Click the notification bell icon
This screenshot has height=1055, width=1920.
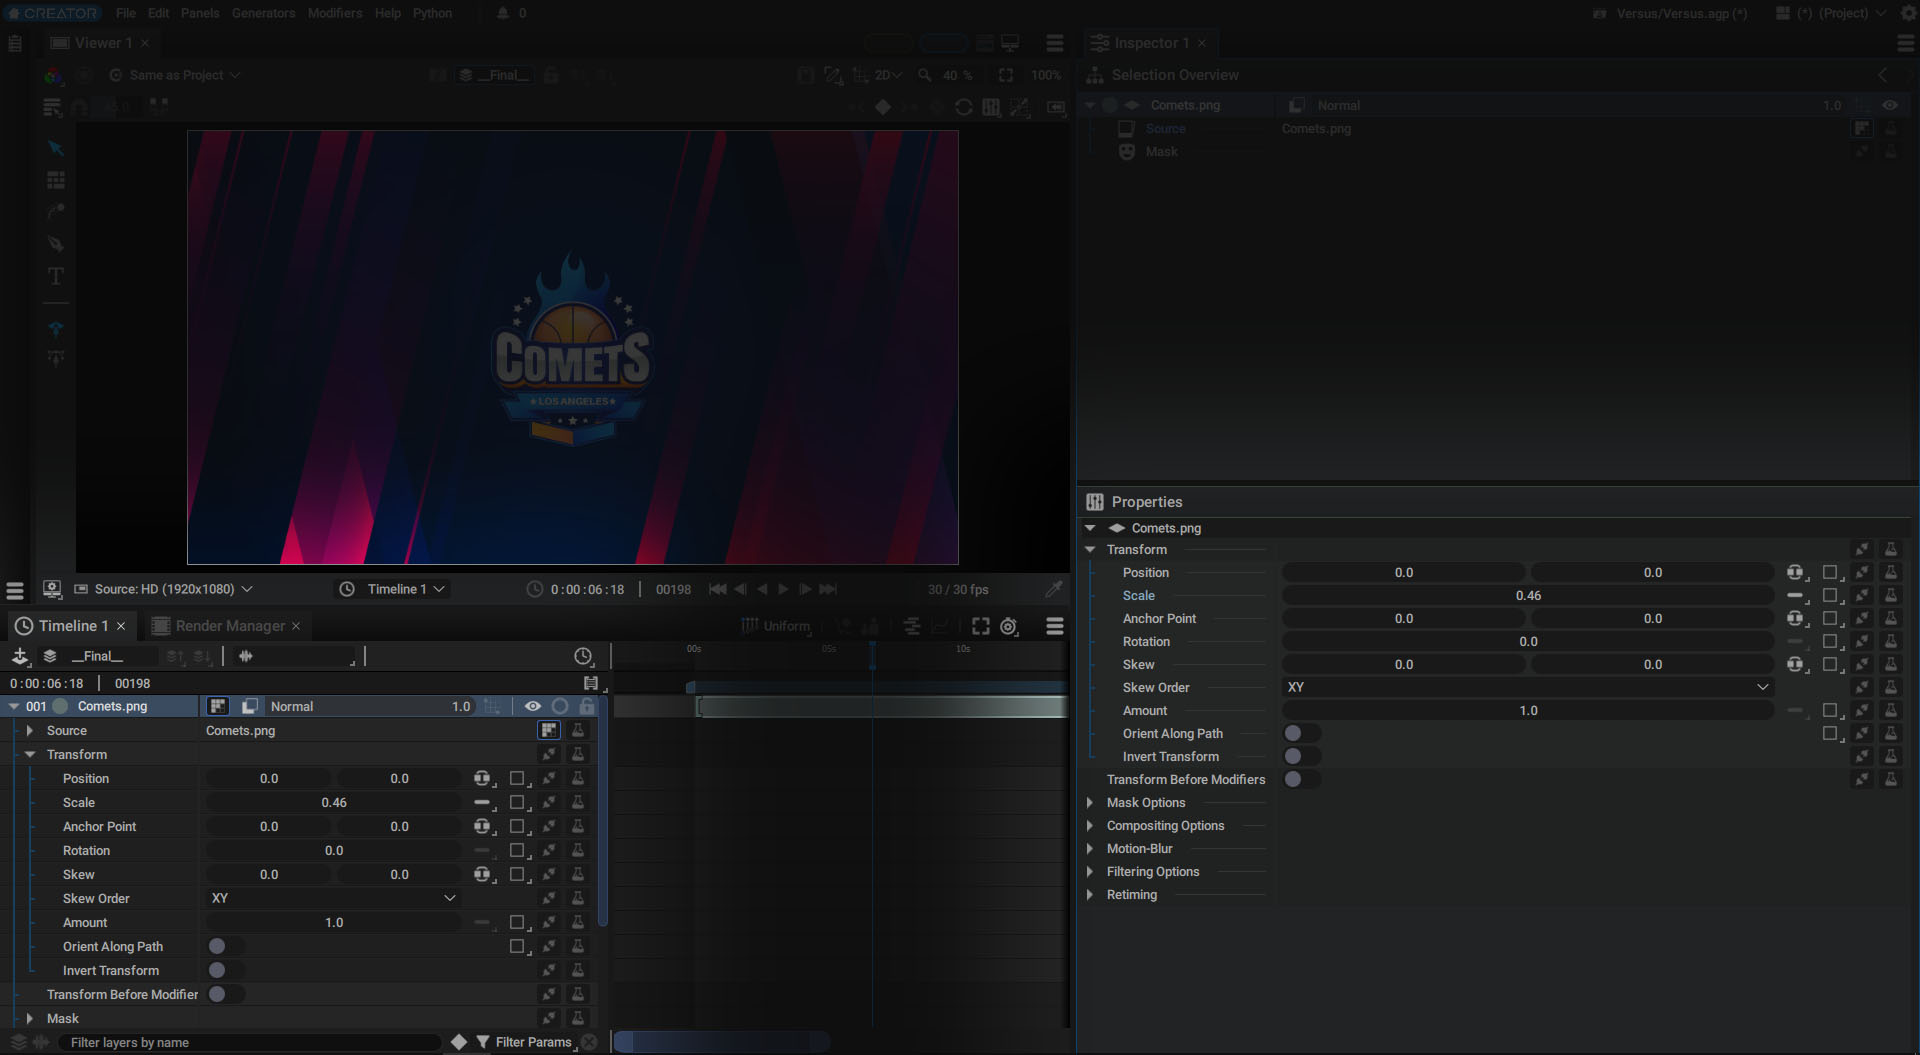coord(503,13)
